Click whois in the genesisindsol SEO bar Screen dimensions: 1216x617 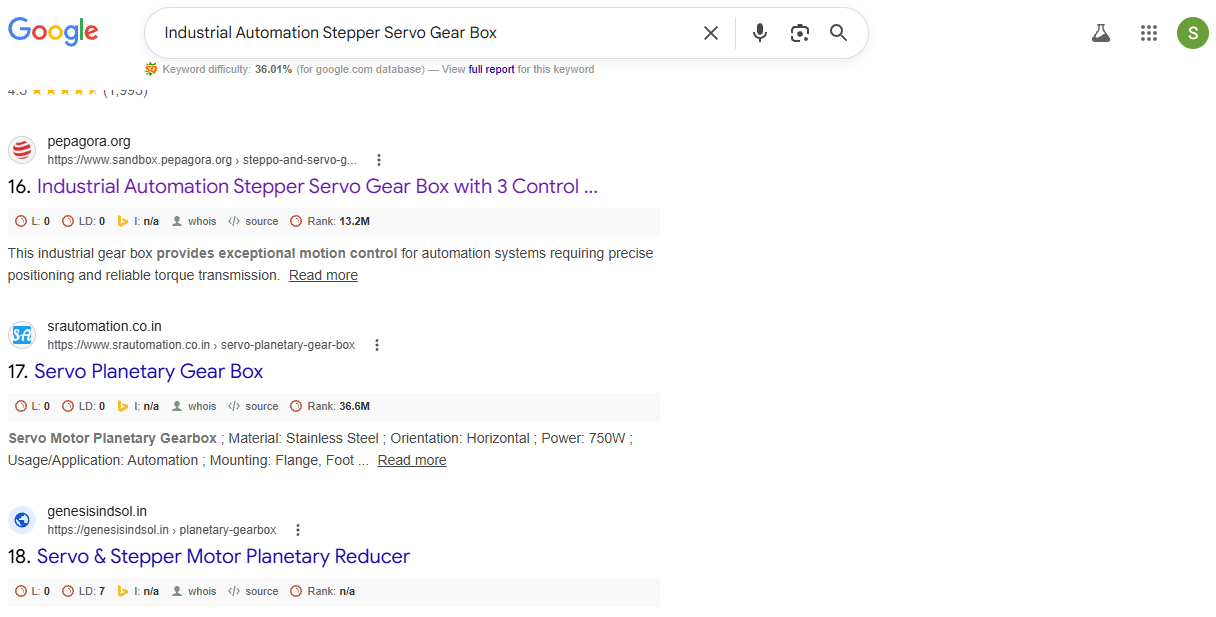click(x=194, y=591)
